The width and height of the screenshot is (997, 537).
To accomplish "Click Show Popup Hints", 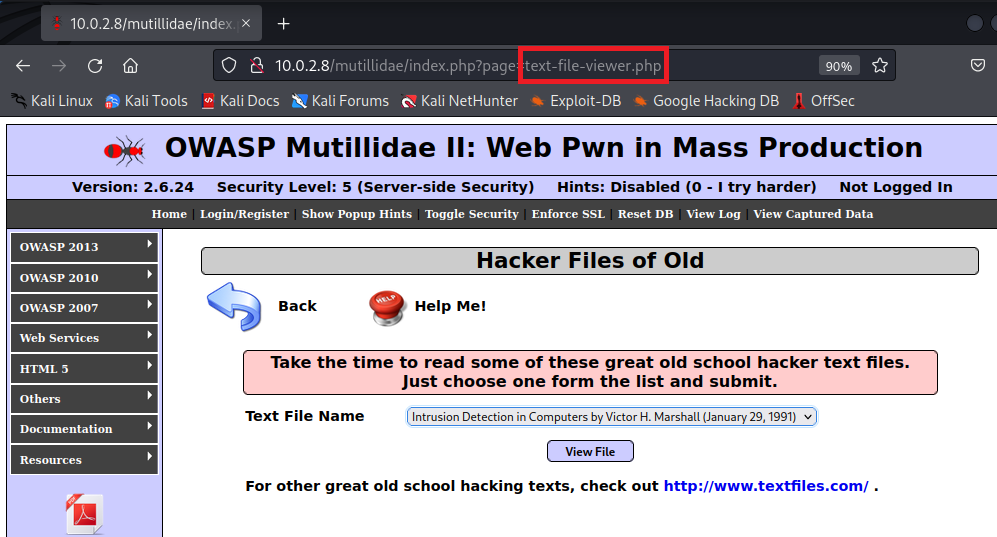I will click(x=357, y=214).
